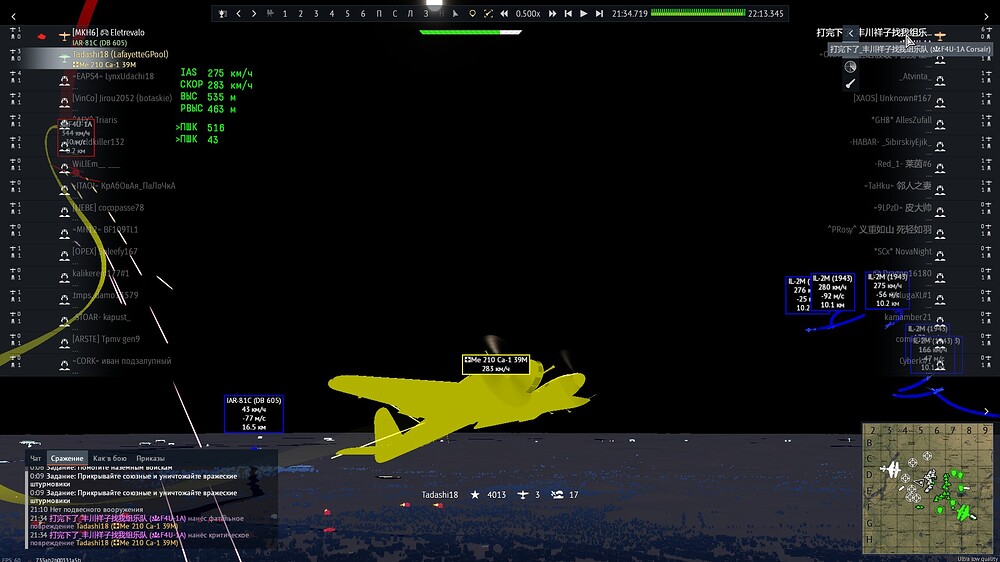
Task: Select player [ARSTE] Tpmv gen9
Action: (x=106, y=339)
